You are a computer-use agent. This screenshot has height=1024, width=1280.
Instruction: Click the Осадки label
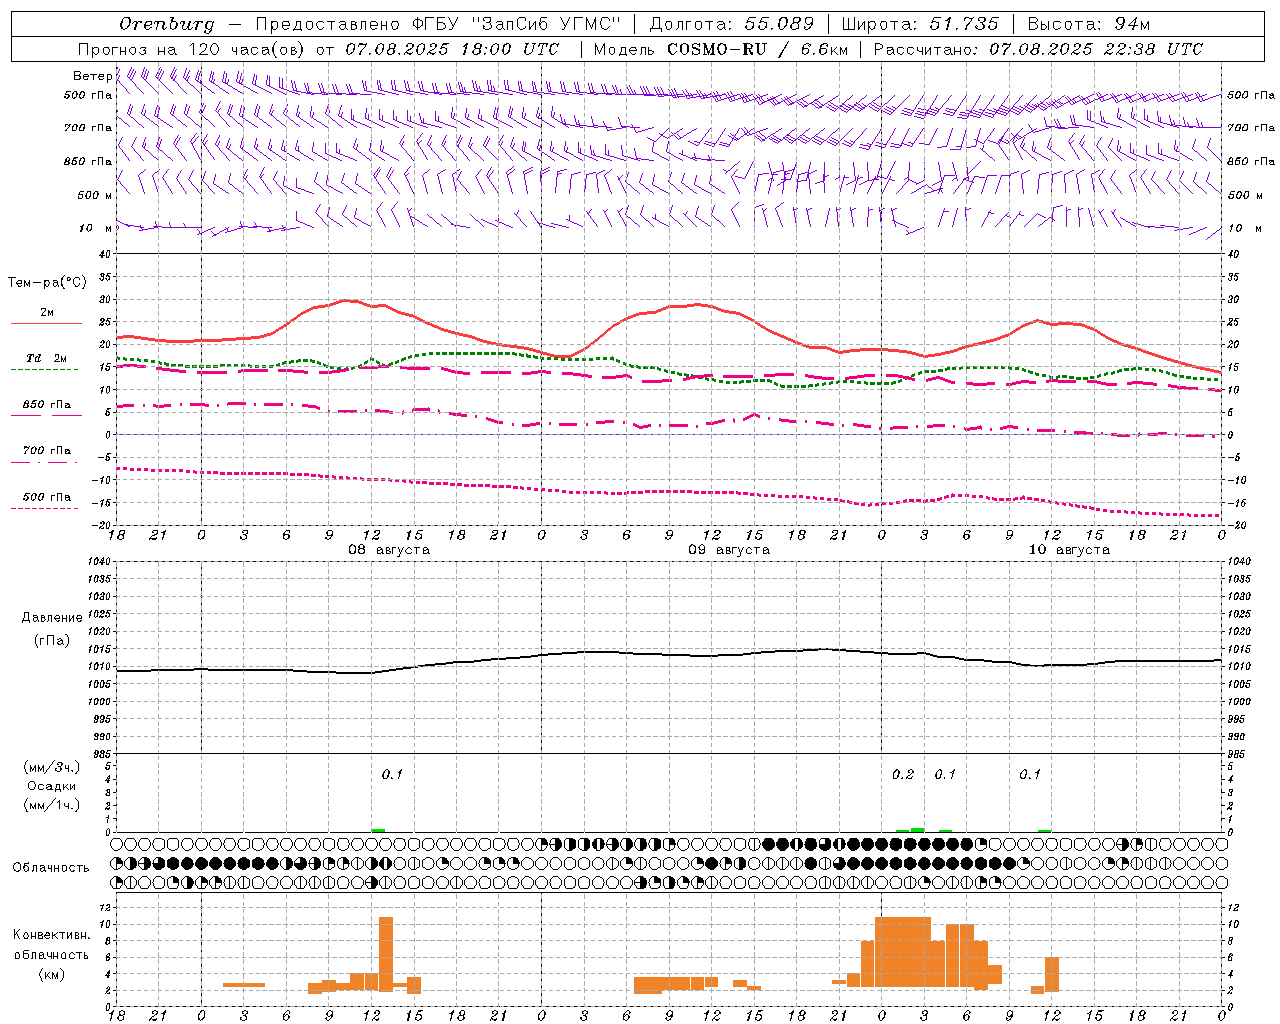[52, 786]
